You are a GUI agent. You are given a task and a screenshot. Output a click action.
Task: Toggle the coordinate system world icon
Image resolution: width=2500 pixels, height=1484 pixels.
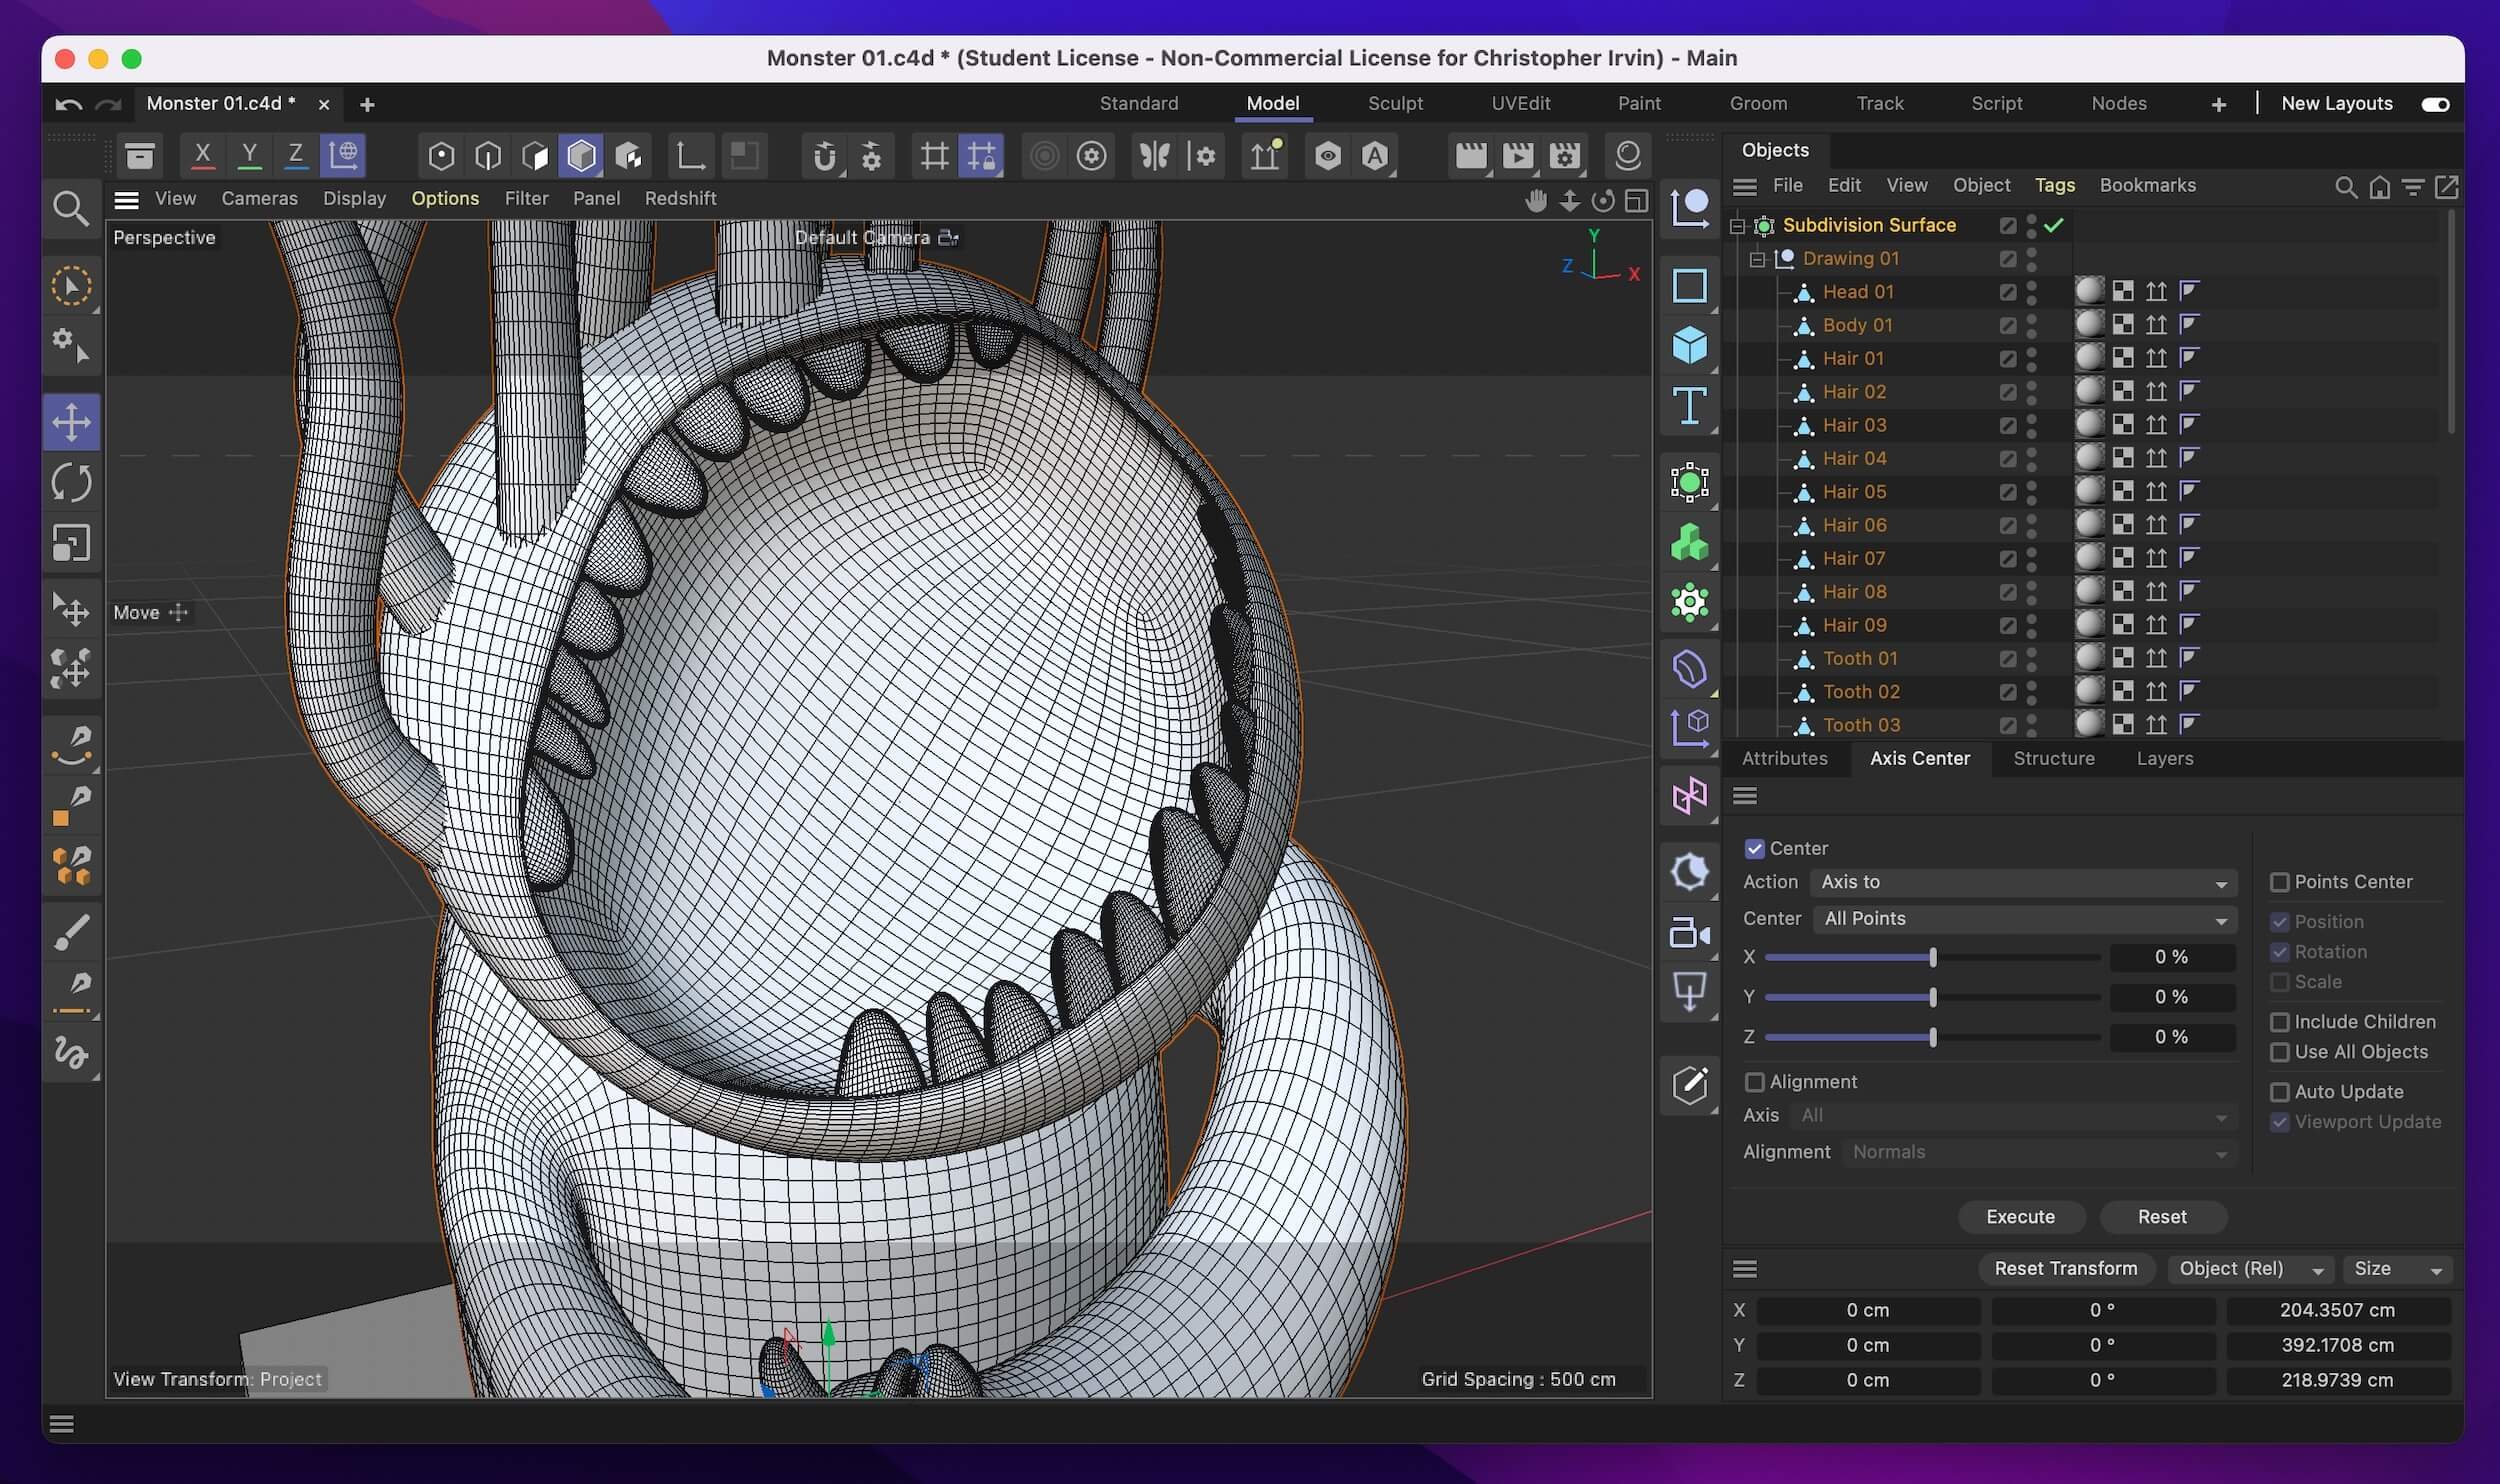point(343,155)
